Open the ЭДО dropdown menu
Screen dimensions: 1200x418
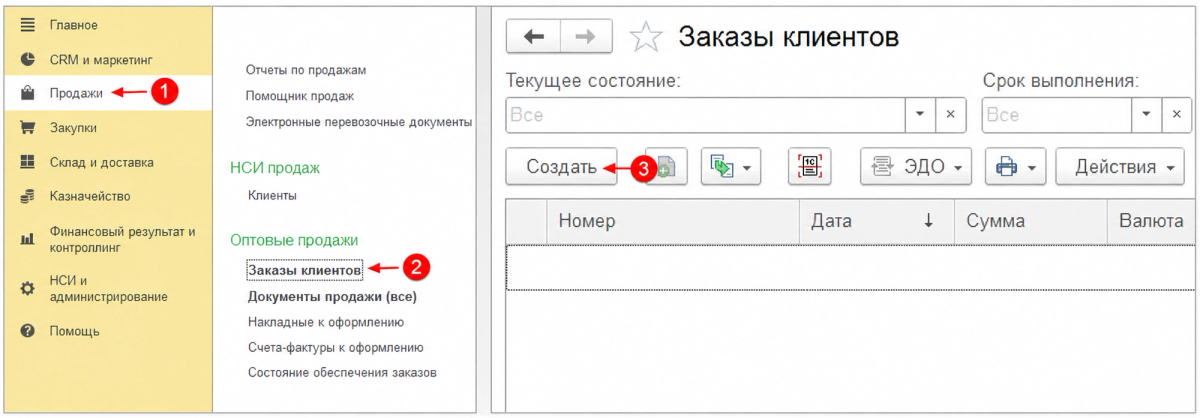(x=916, y=167)
